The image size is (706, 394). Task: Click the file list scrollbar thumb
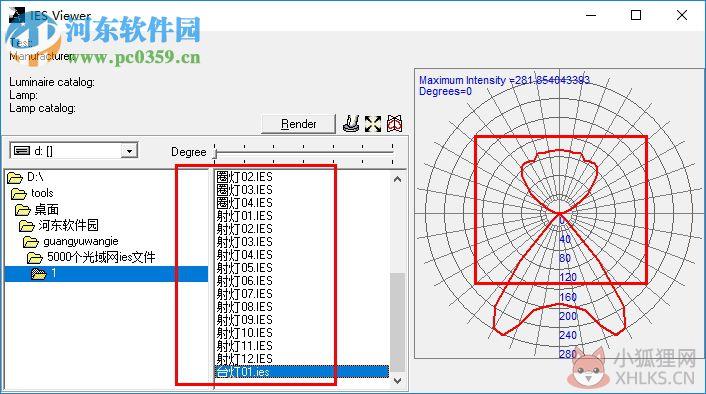pyautogui.click(x=397, y=322)
